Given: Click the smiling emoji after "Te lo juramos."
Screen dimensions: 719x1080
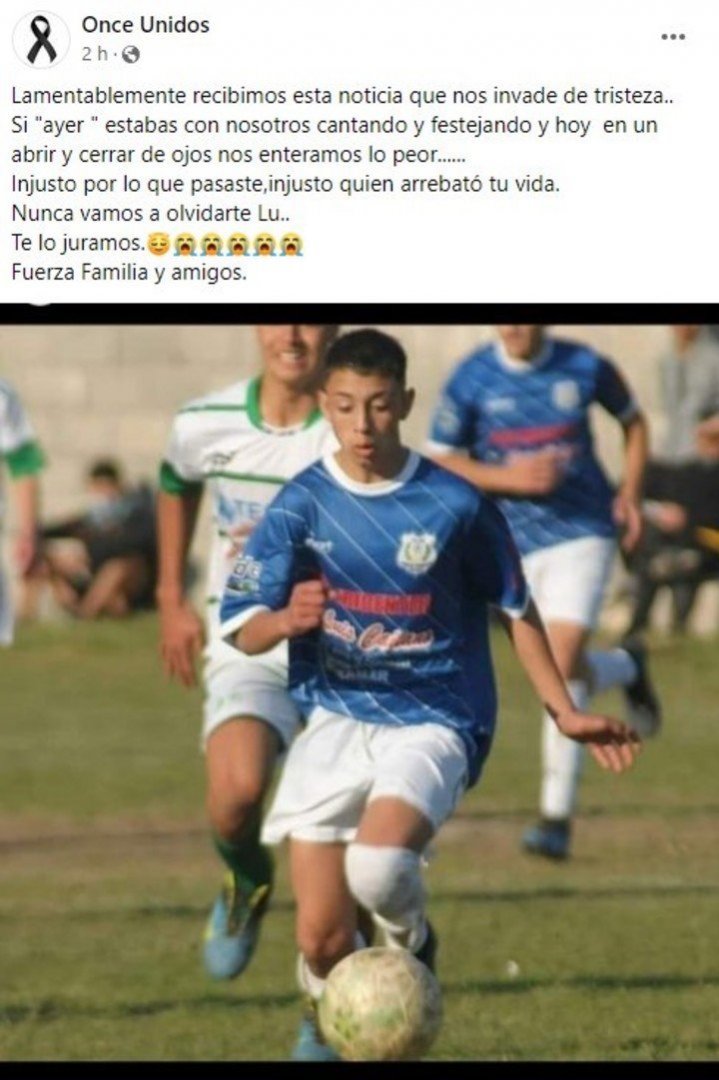Looking at the screenshot, I should click(x=158, y=243).
